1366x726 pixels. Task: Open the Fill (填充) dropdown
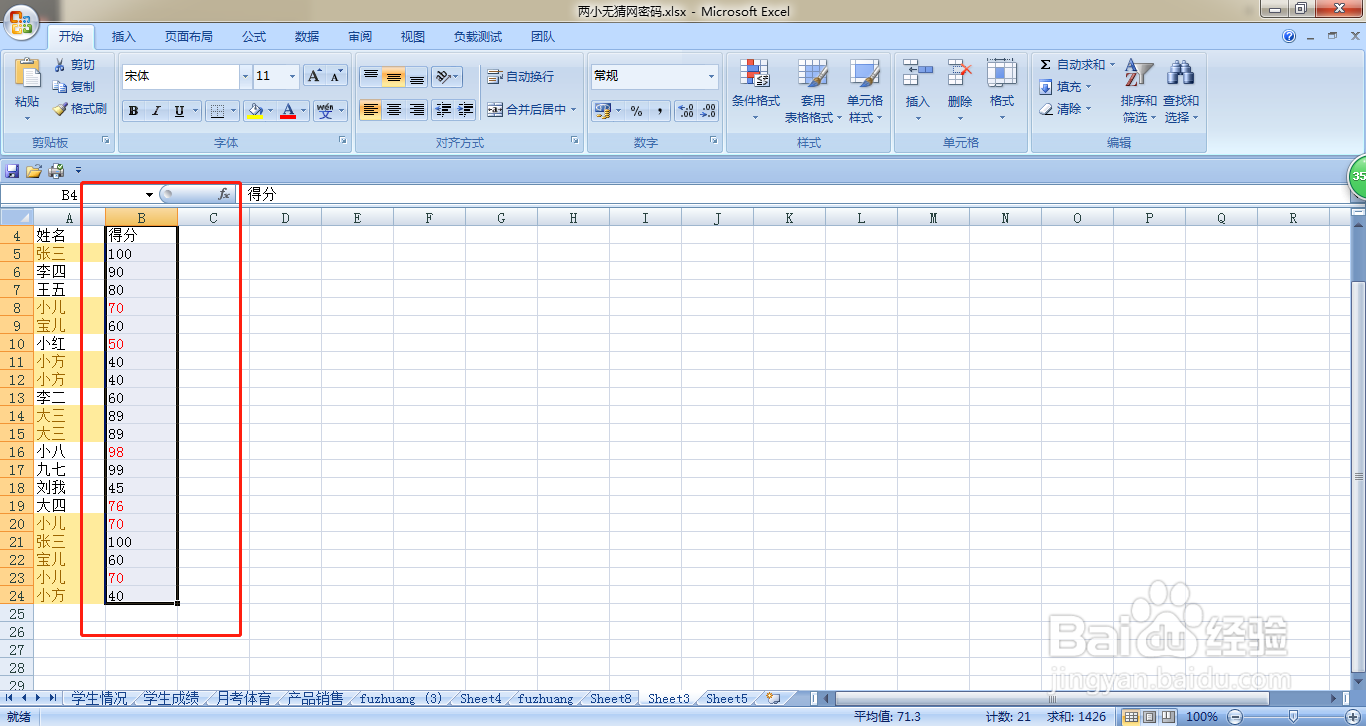pyautogui.click(x=1066, y=87)
